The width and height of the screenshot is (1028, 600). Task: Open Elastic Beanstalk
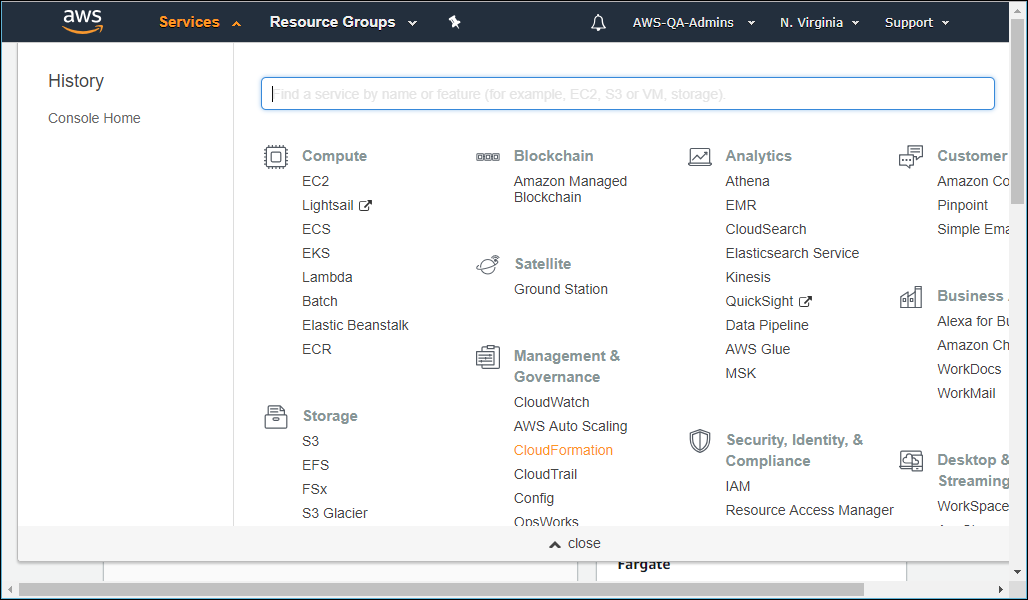355,325
